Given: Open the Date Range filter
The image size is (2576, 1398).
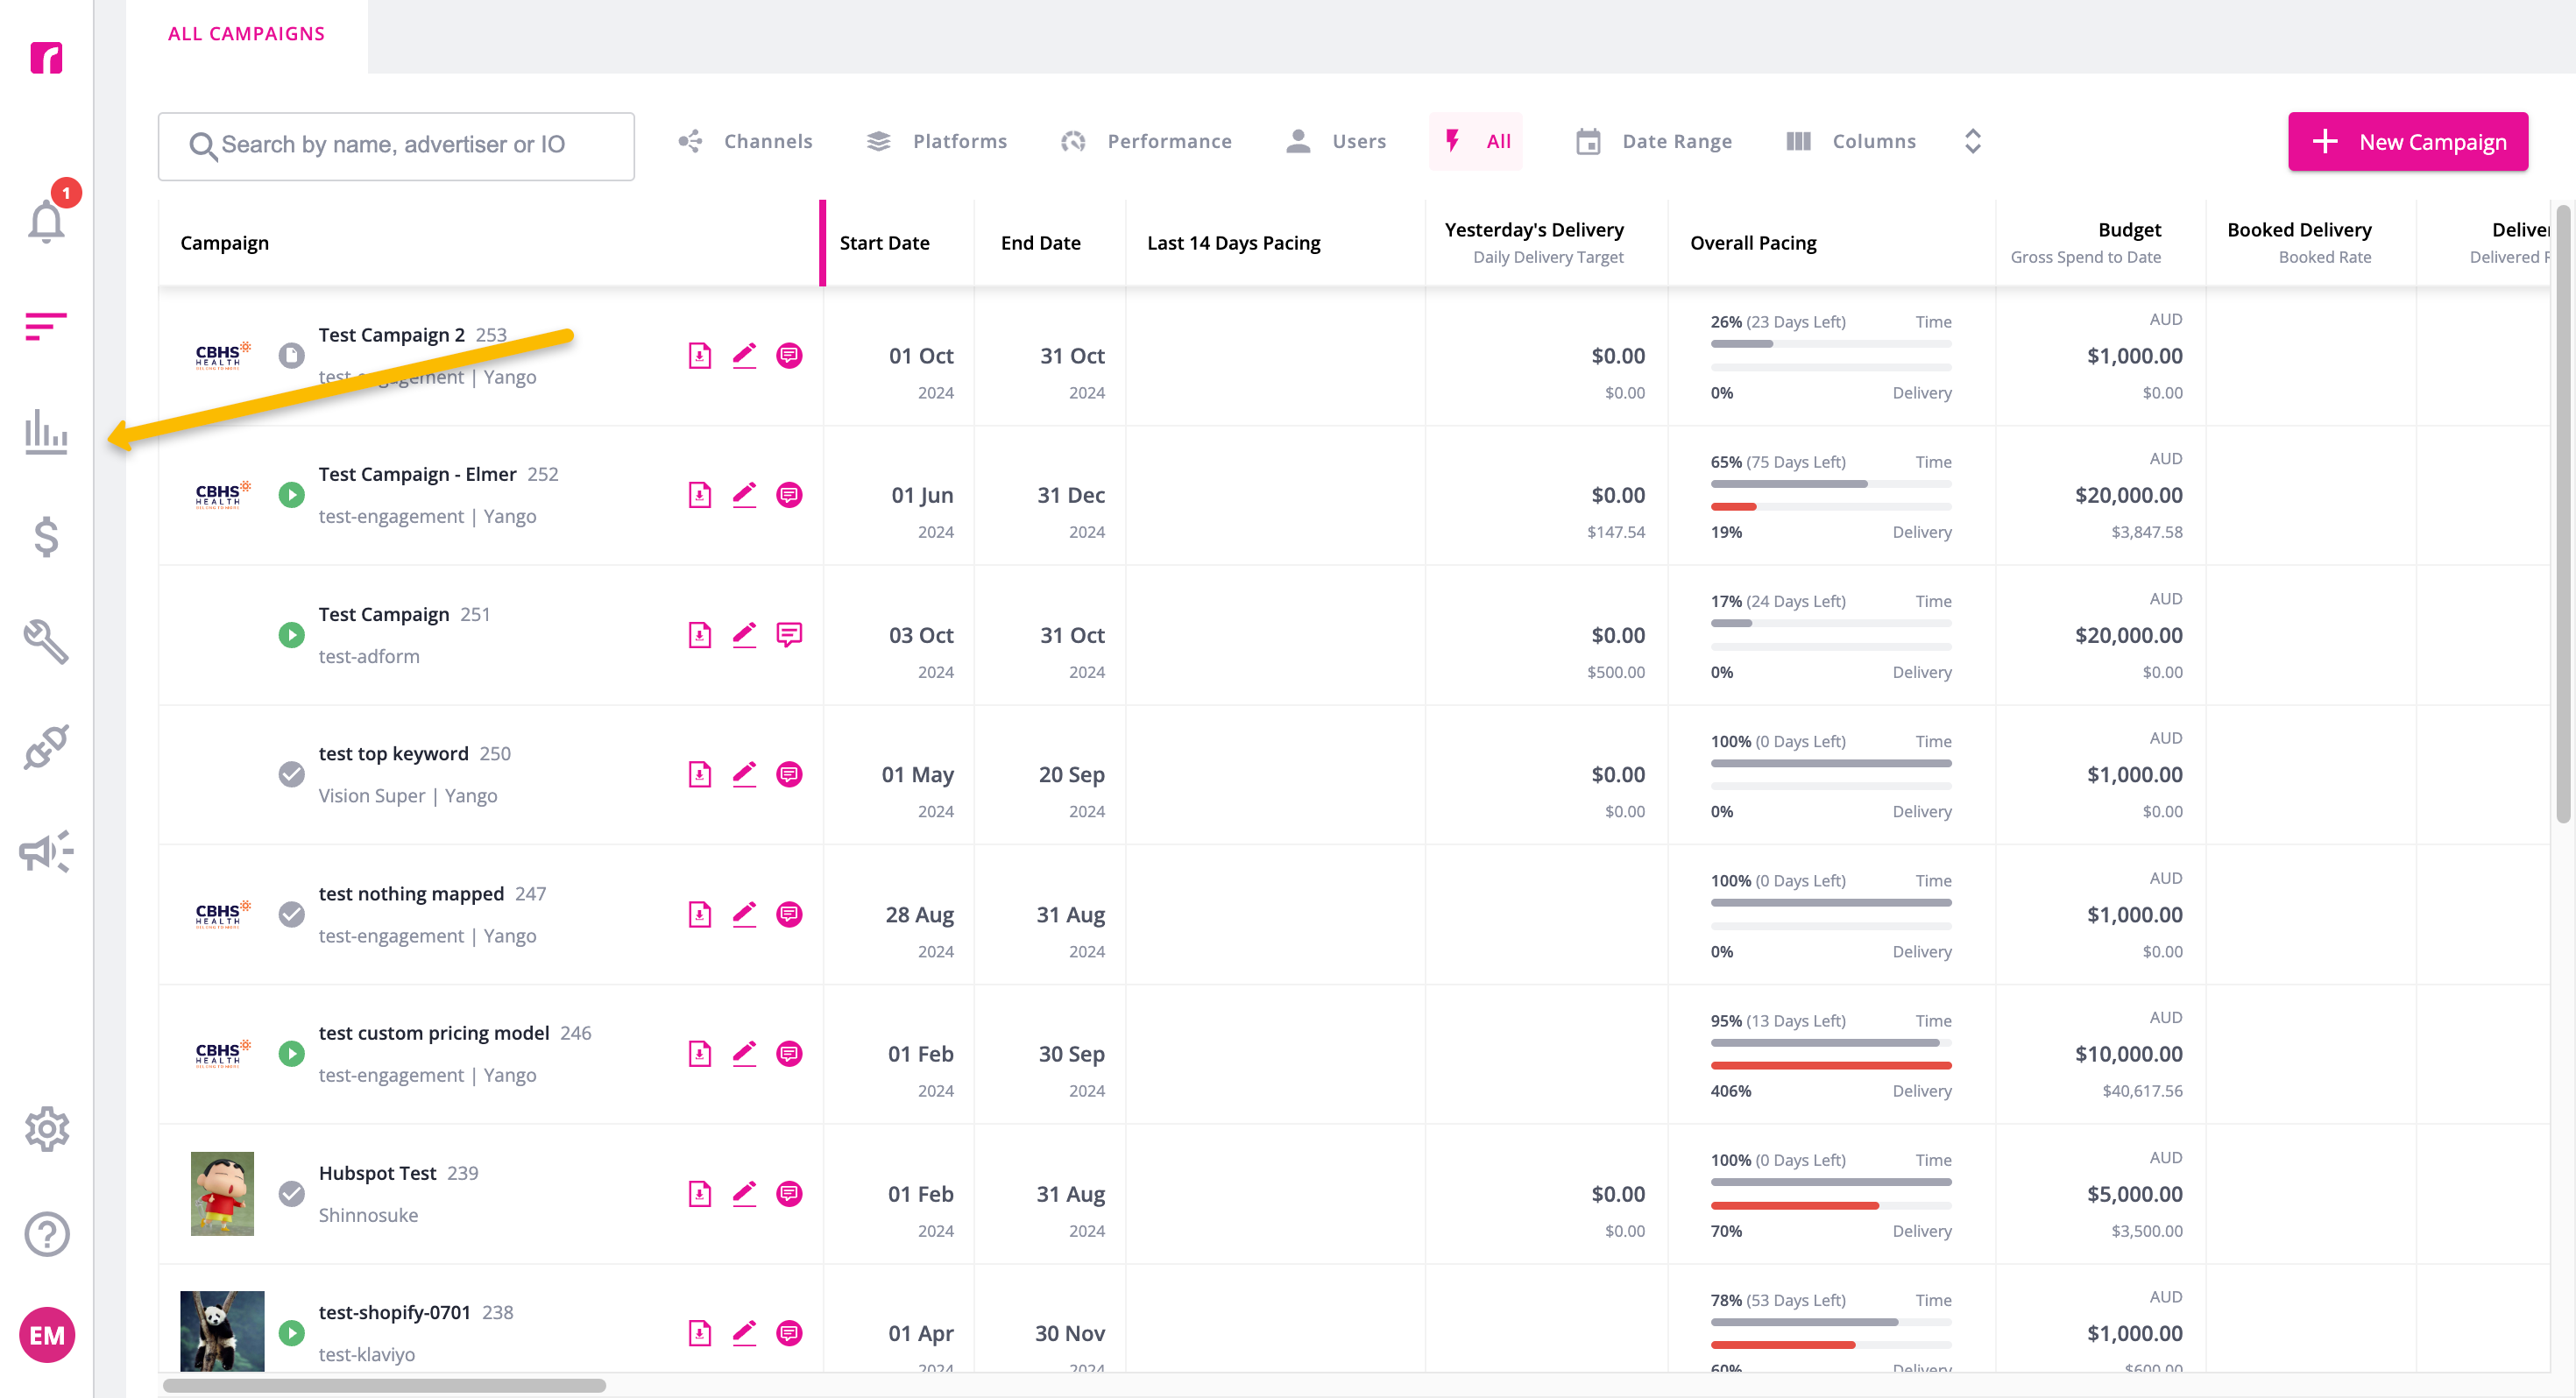Looking at the screenshot, I should pyautogui.click(x=1654, y=141).
